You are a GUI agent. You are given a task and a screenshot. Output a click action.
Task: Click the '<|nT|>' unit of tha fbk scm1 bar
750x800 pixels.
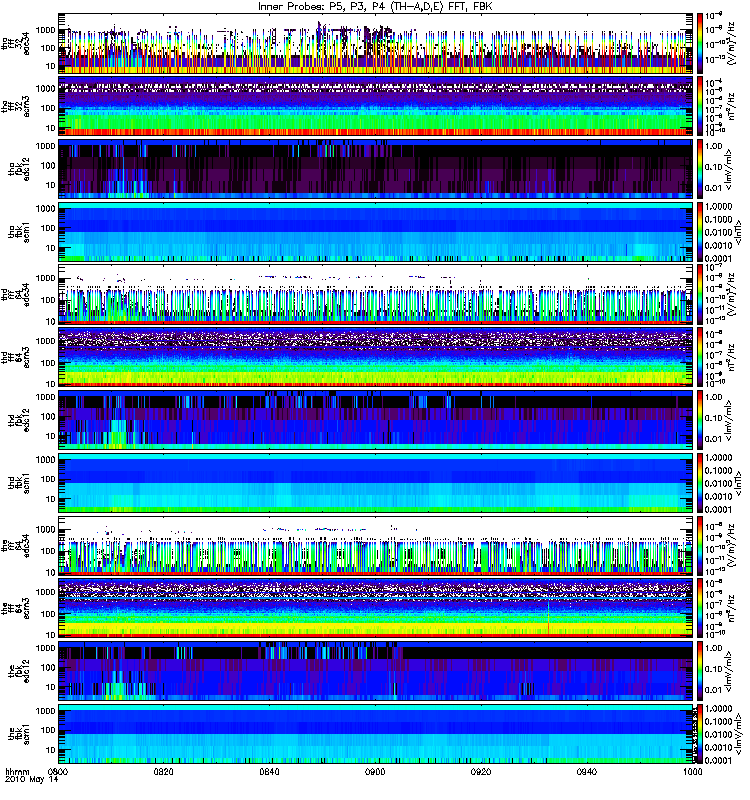[x=738, y=232]
